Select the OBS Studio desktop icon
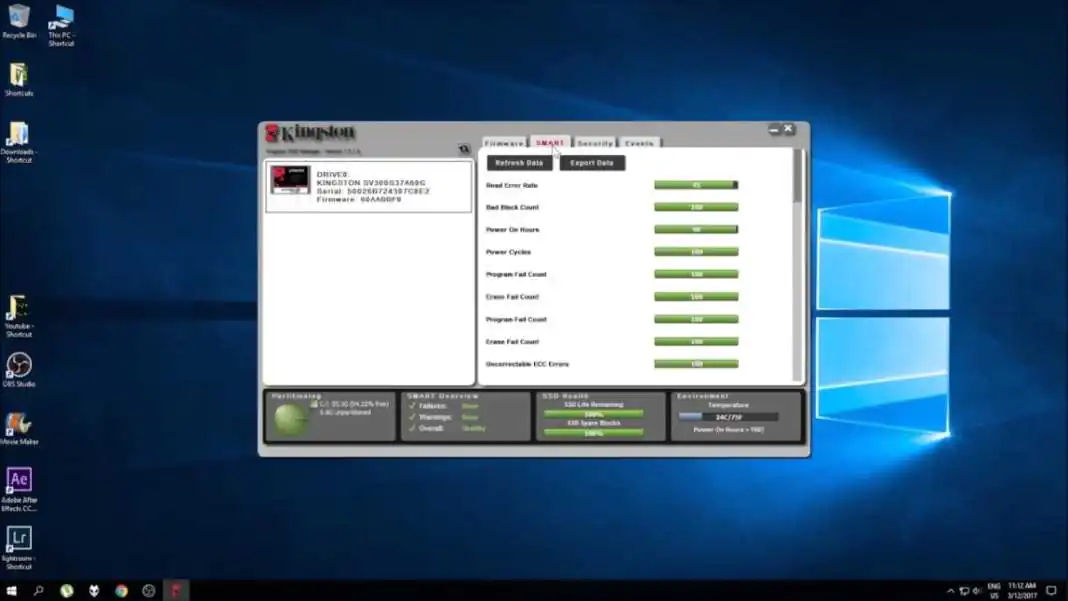1068x601 pixels. coord(18,370)
